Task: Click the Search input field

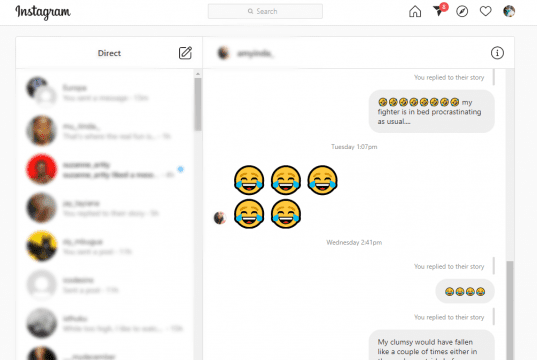Action: tap(265, 11)
